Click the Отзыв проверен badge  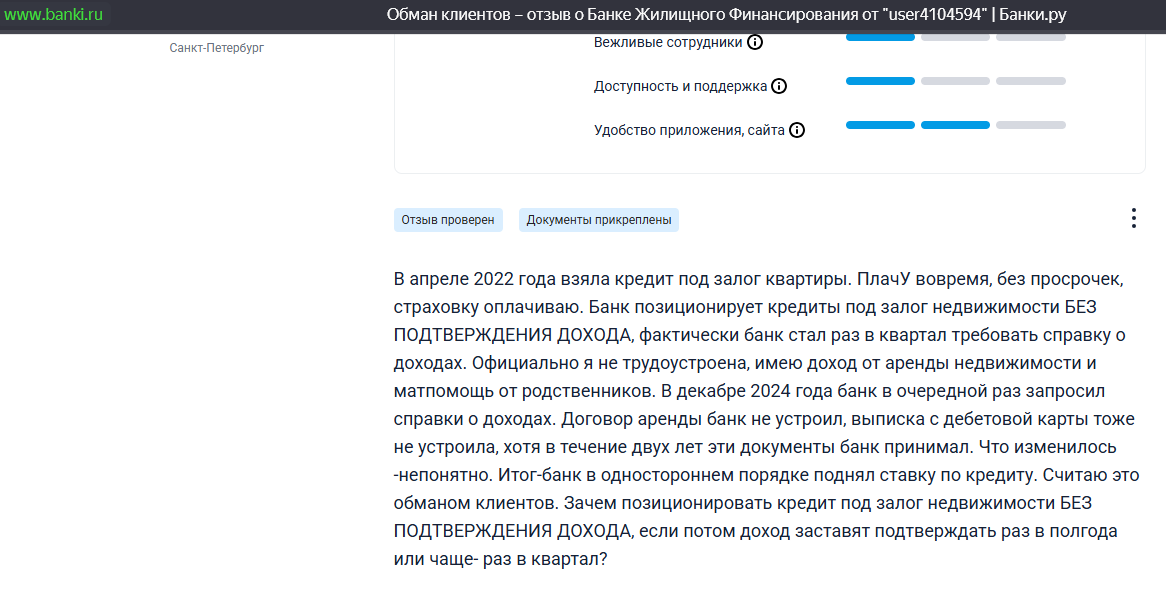tap(448, 220)
